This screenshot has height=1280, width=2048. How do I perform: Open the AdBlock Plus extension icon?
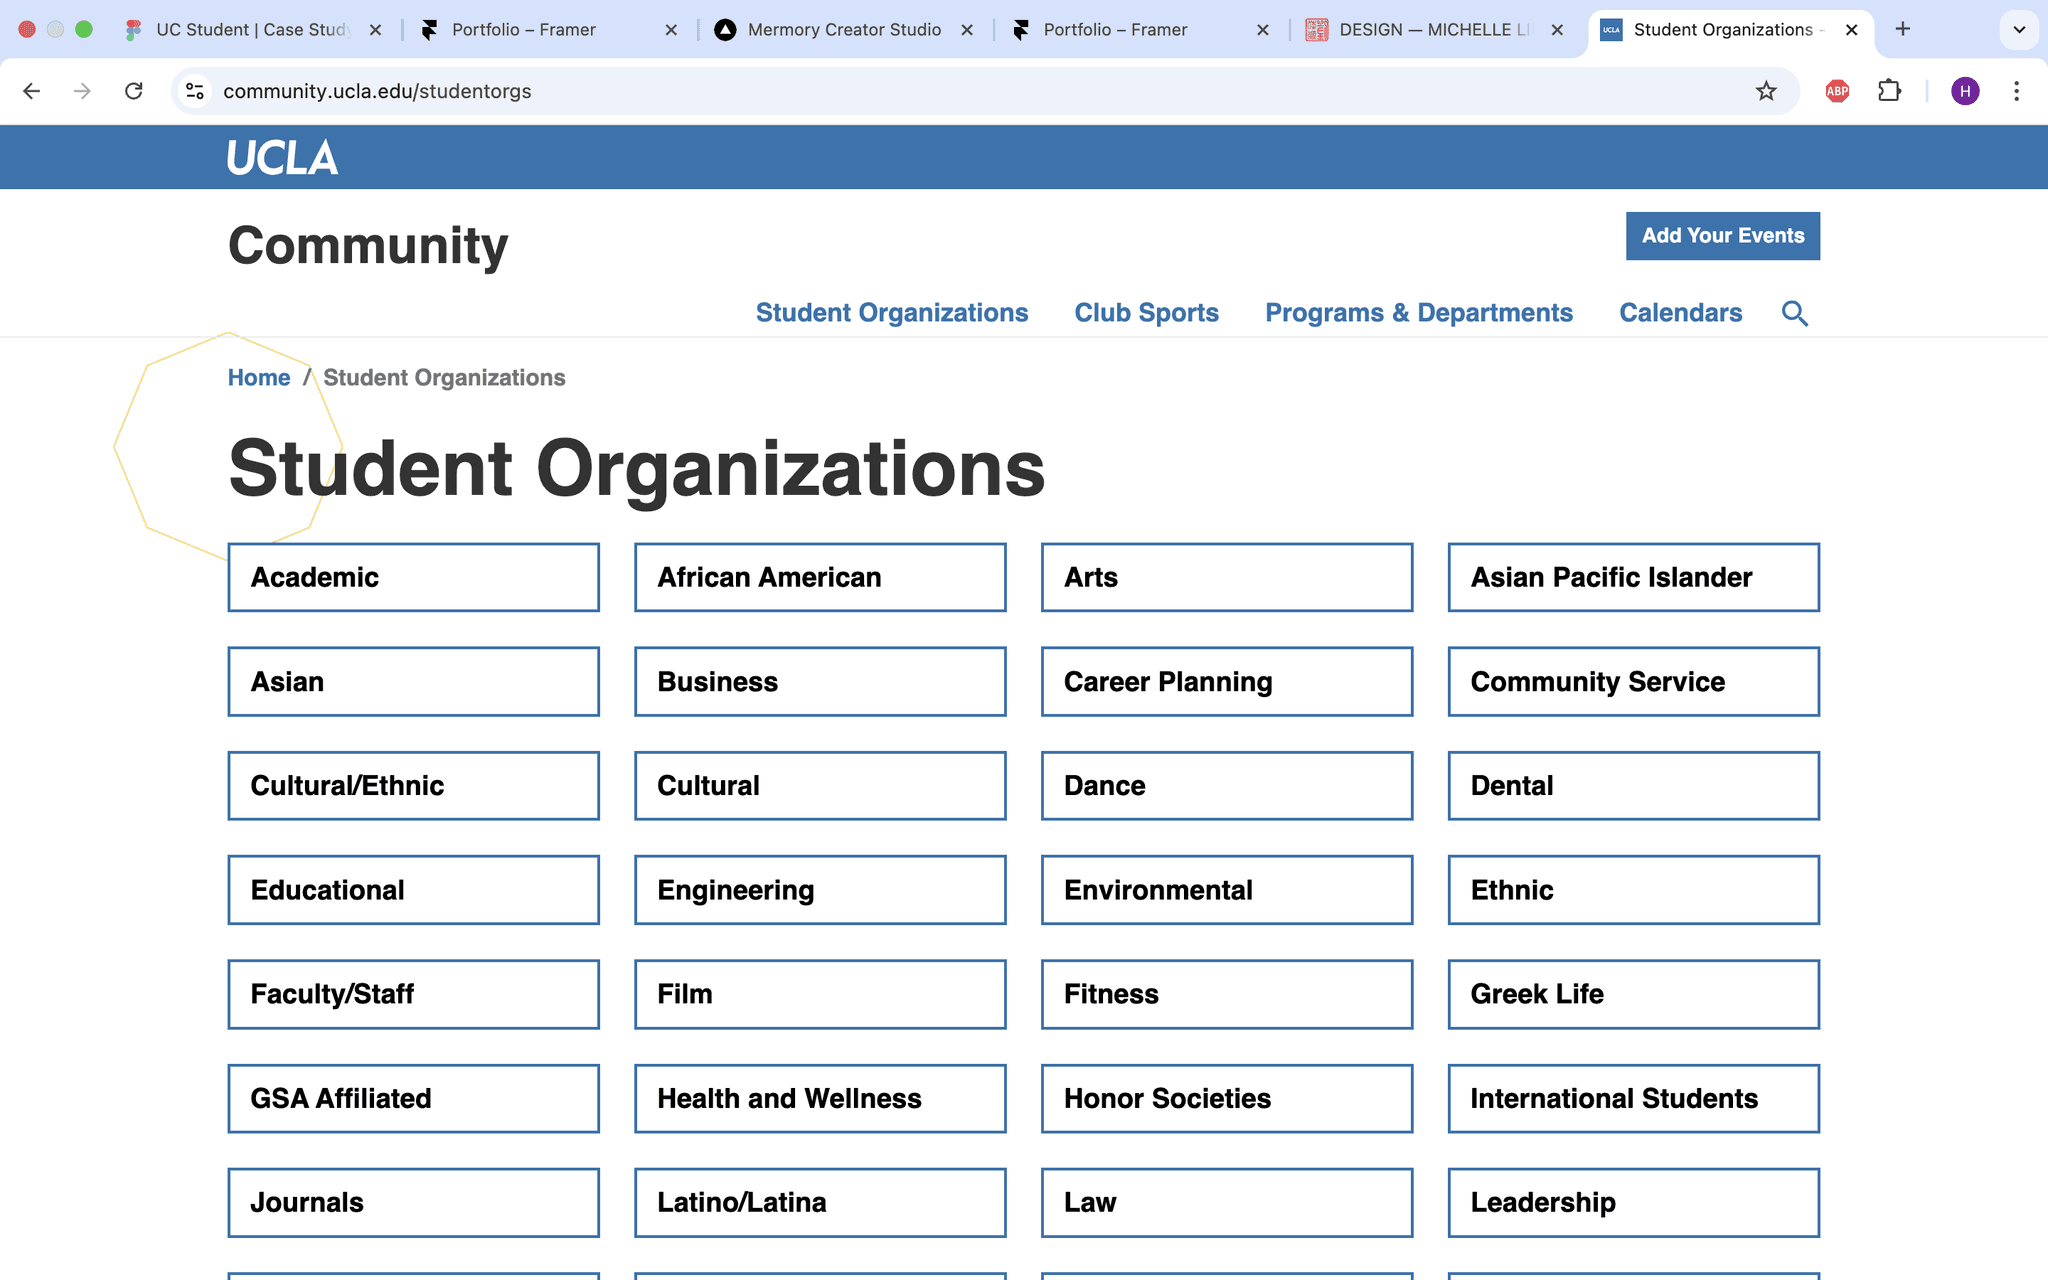point(1837,91)
